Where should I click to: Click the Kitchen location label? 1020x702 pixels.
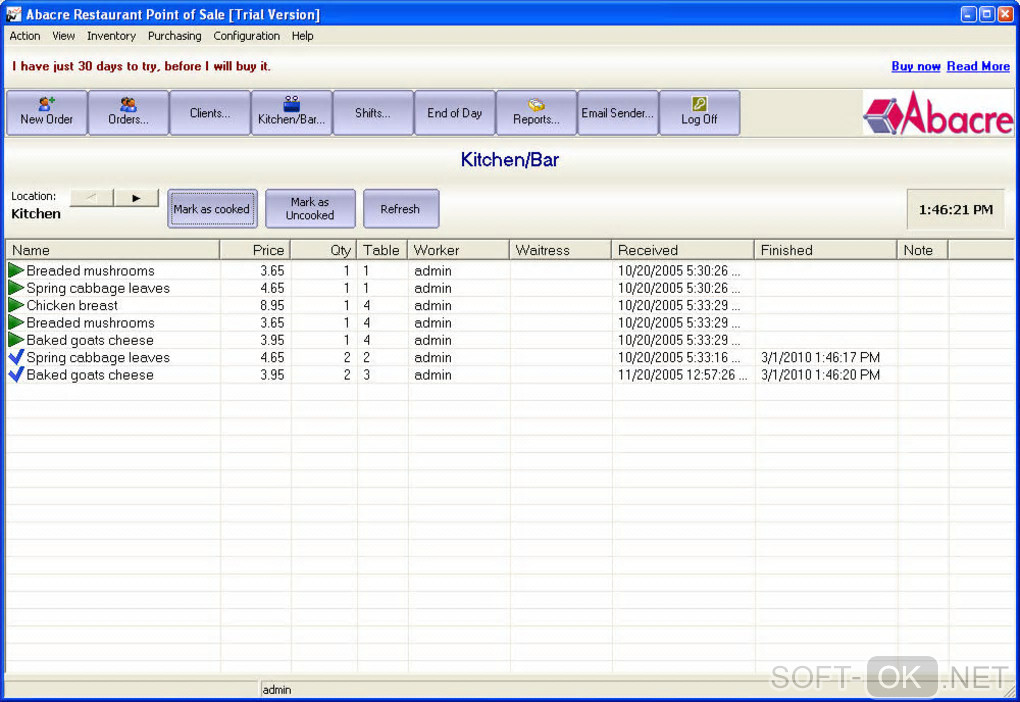(36, 213)
